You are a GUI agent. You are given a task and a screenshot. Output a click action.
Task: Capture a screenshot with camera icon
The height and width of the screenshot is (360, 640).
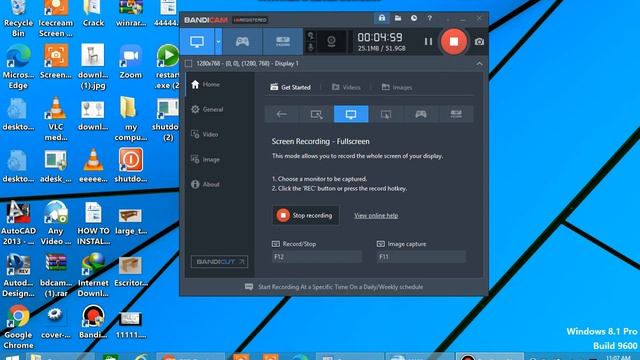(479, 42)
